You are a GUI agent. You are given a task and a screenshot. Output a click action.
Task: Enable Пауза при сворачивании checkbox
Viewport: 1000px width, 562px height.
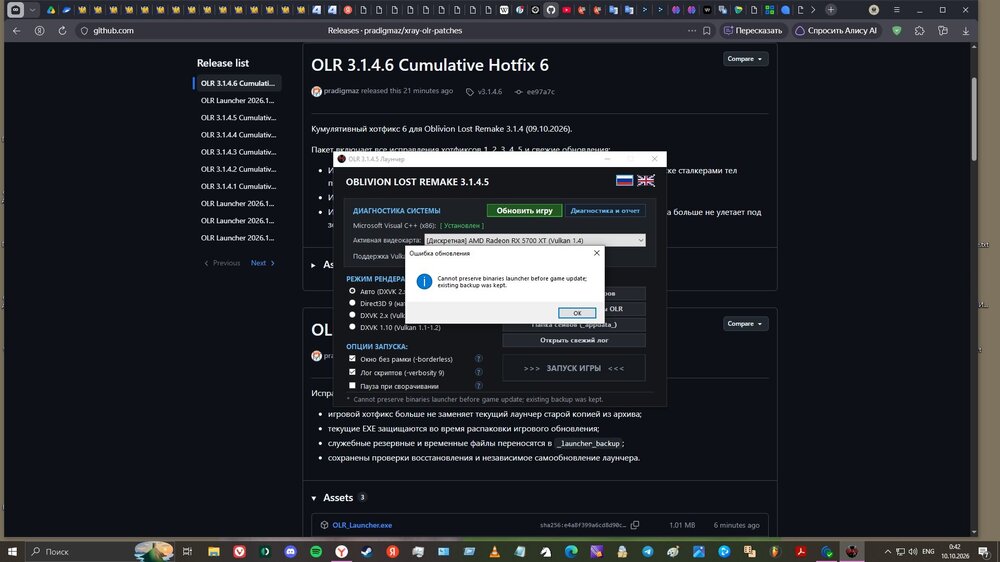coord(352,385)
